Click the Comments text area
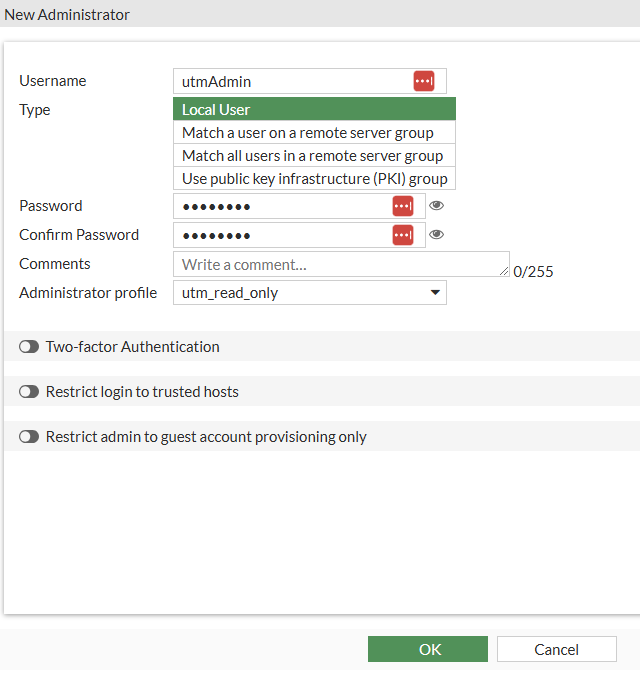The width and height of the screenshot is (640, 679). click(340, 265)
